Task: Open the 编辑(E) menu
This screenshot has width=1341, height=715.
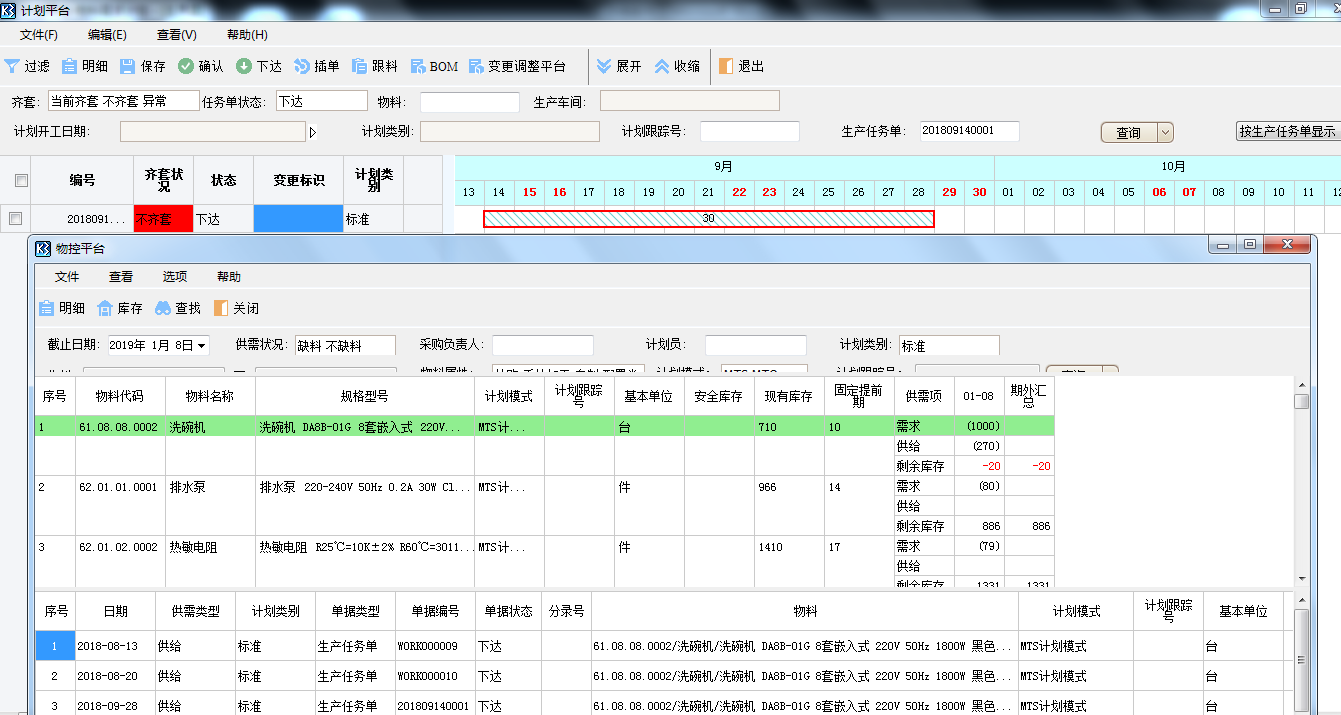Action: pyautogui.click(x=107, y=35)
